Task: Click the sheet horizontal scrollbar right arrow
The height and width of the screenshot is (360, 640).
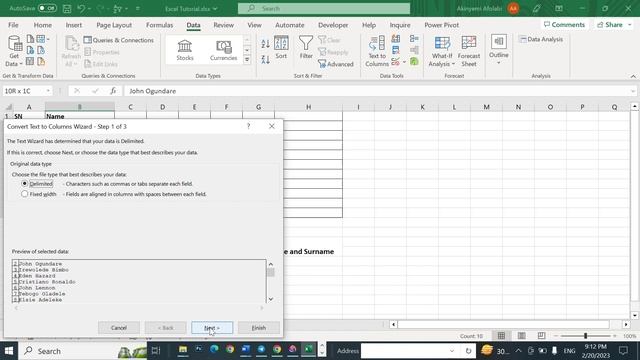Action: click(x=626, y=324)
